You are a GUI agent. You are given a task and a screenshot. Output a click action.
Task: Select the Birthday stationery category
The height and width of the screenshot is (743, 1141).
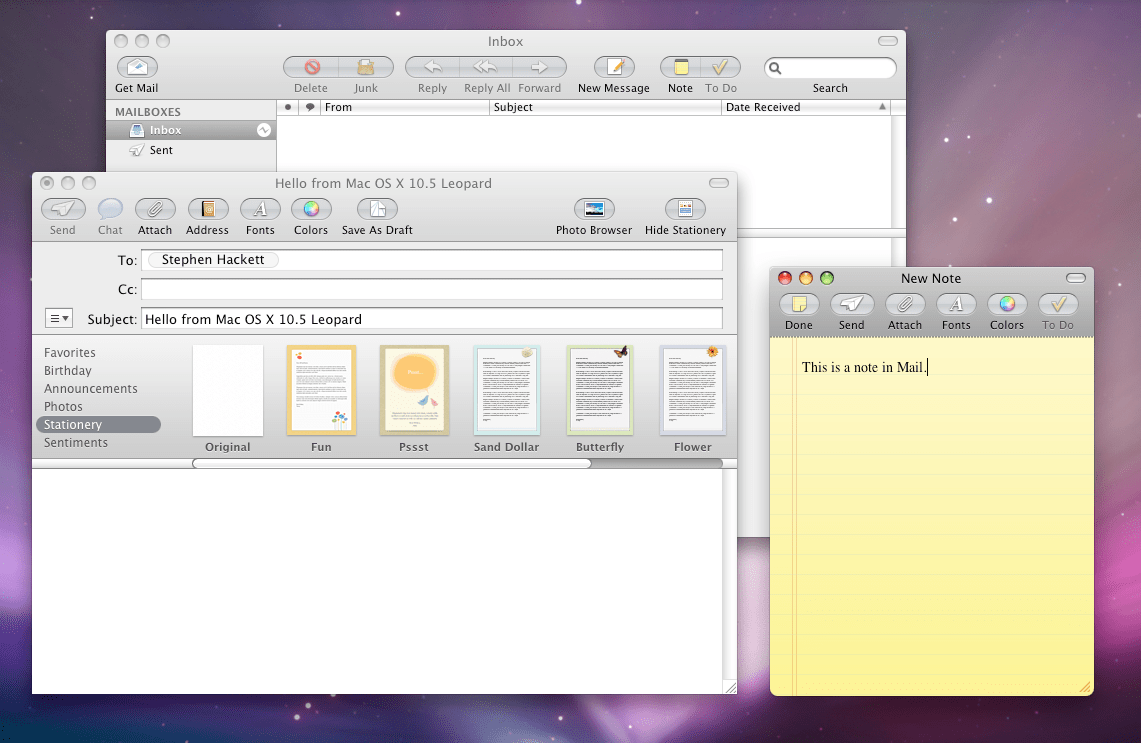[x=68, y=371]
